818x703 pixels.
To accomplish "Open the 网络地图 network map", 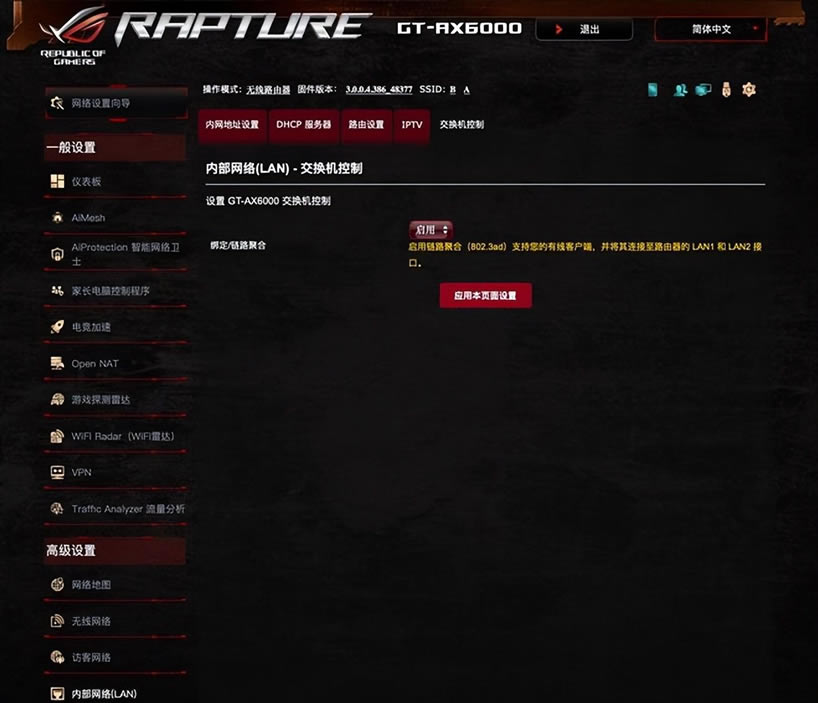I will coord(116,585).
